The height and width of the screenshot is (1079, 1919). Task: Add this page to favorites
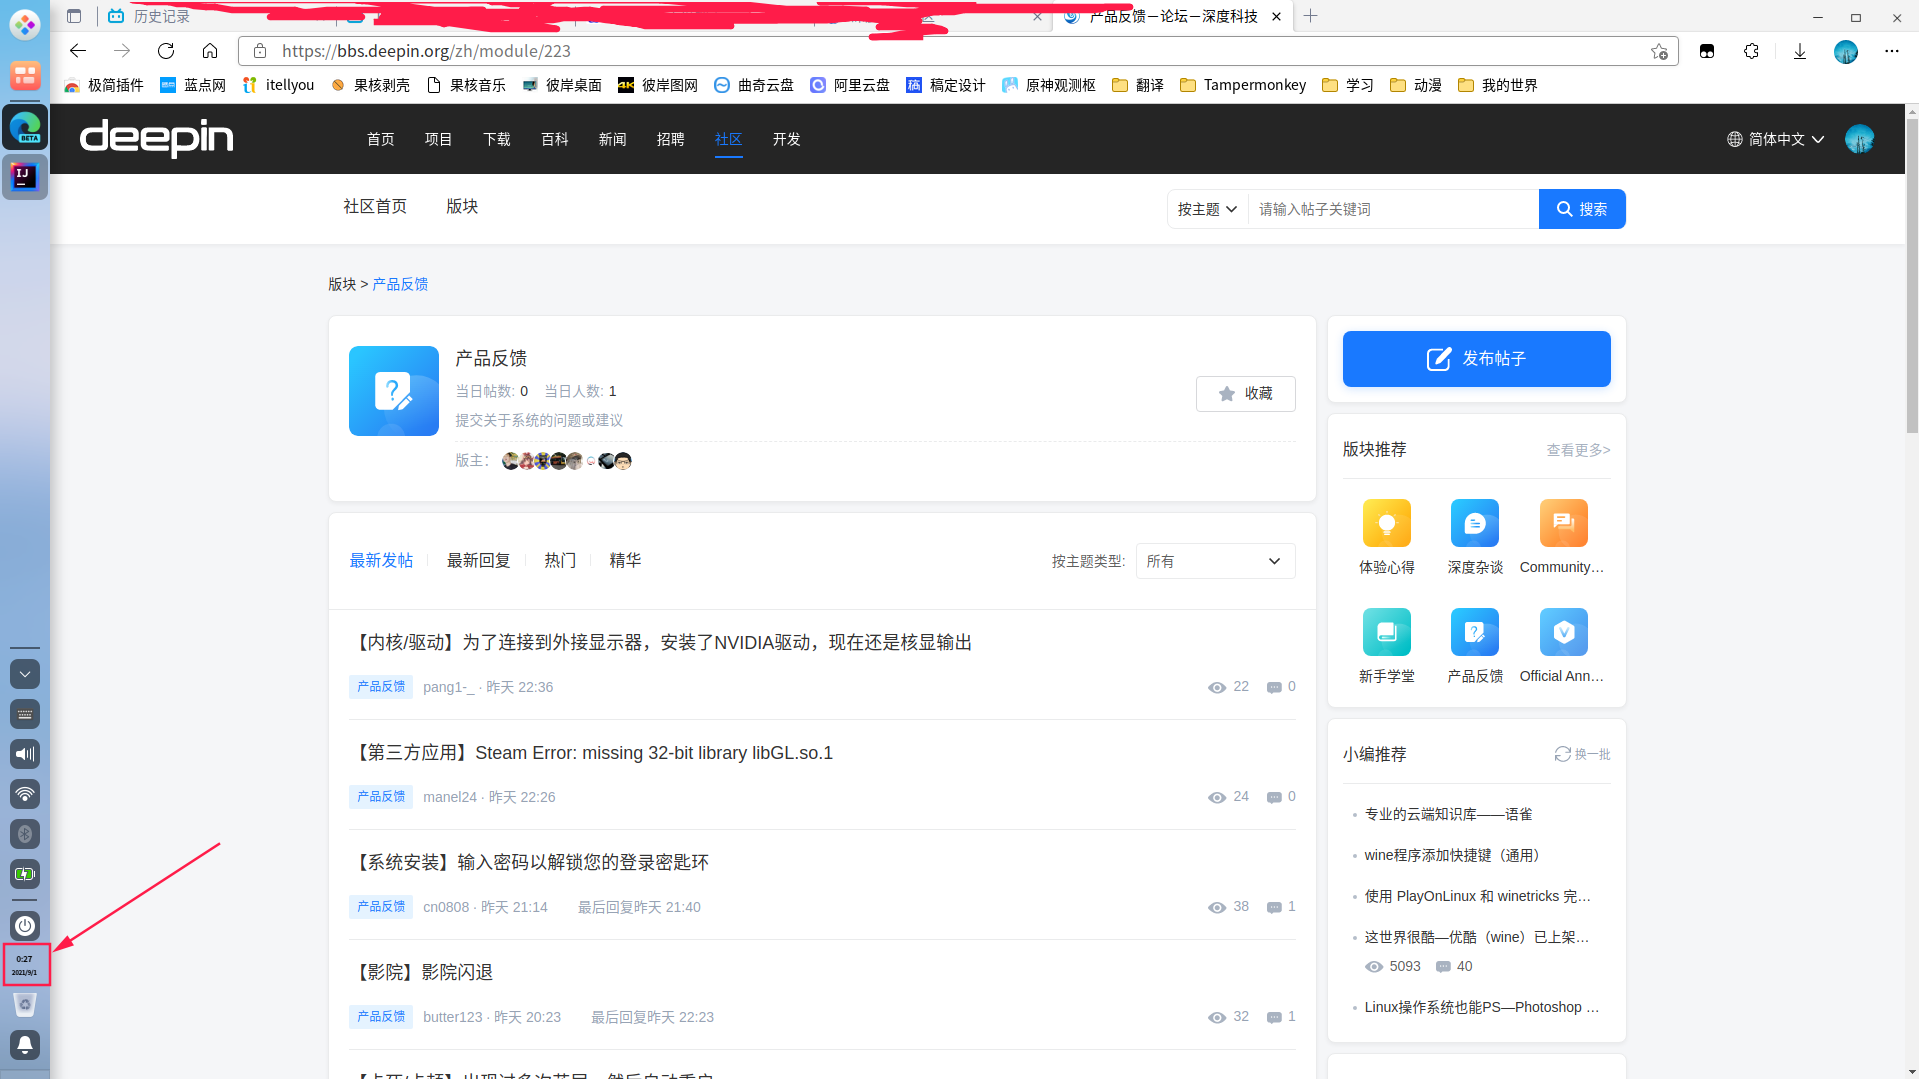[1659, 51]
